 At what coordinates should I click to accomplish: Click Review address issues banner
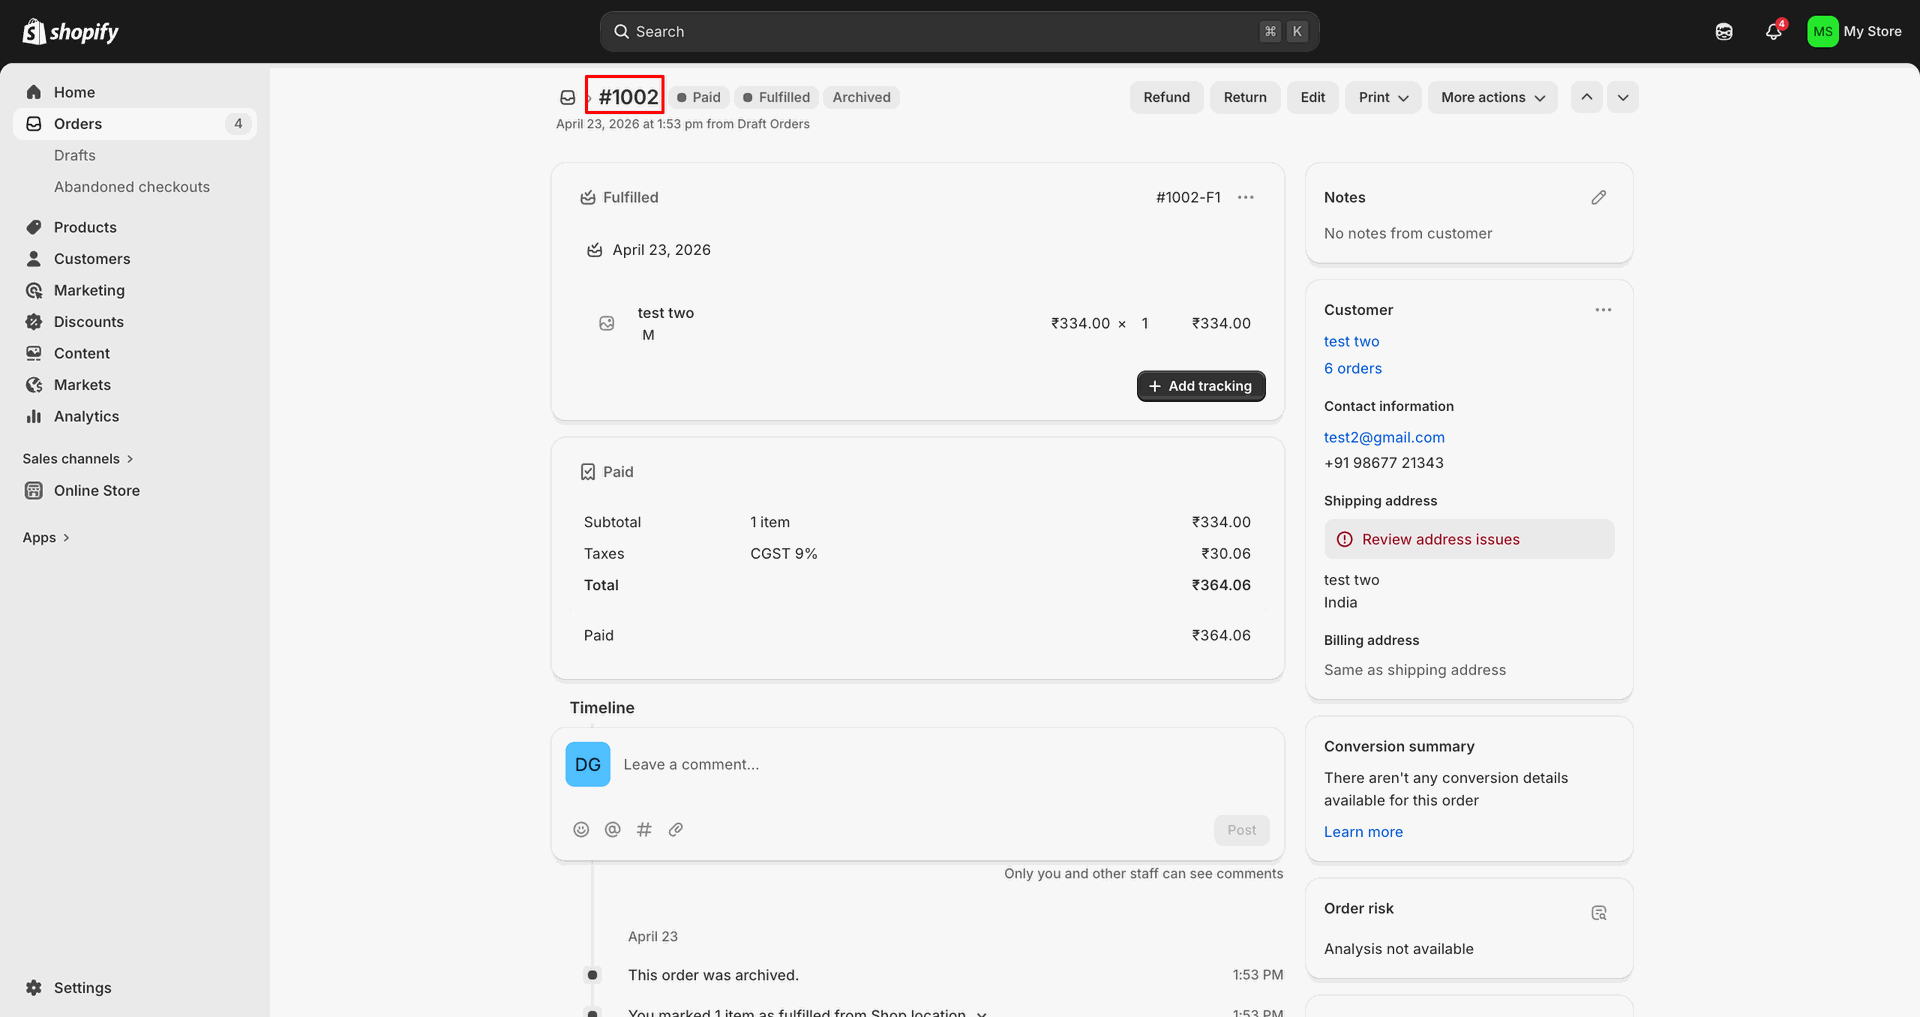(1469, 540)
